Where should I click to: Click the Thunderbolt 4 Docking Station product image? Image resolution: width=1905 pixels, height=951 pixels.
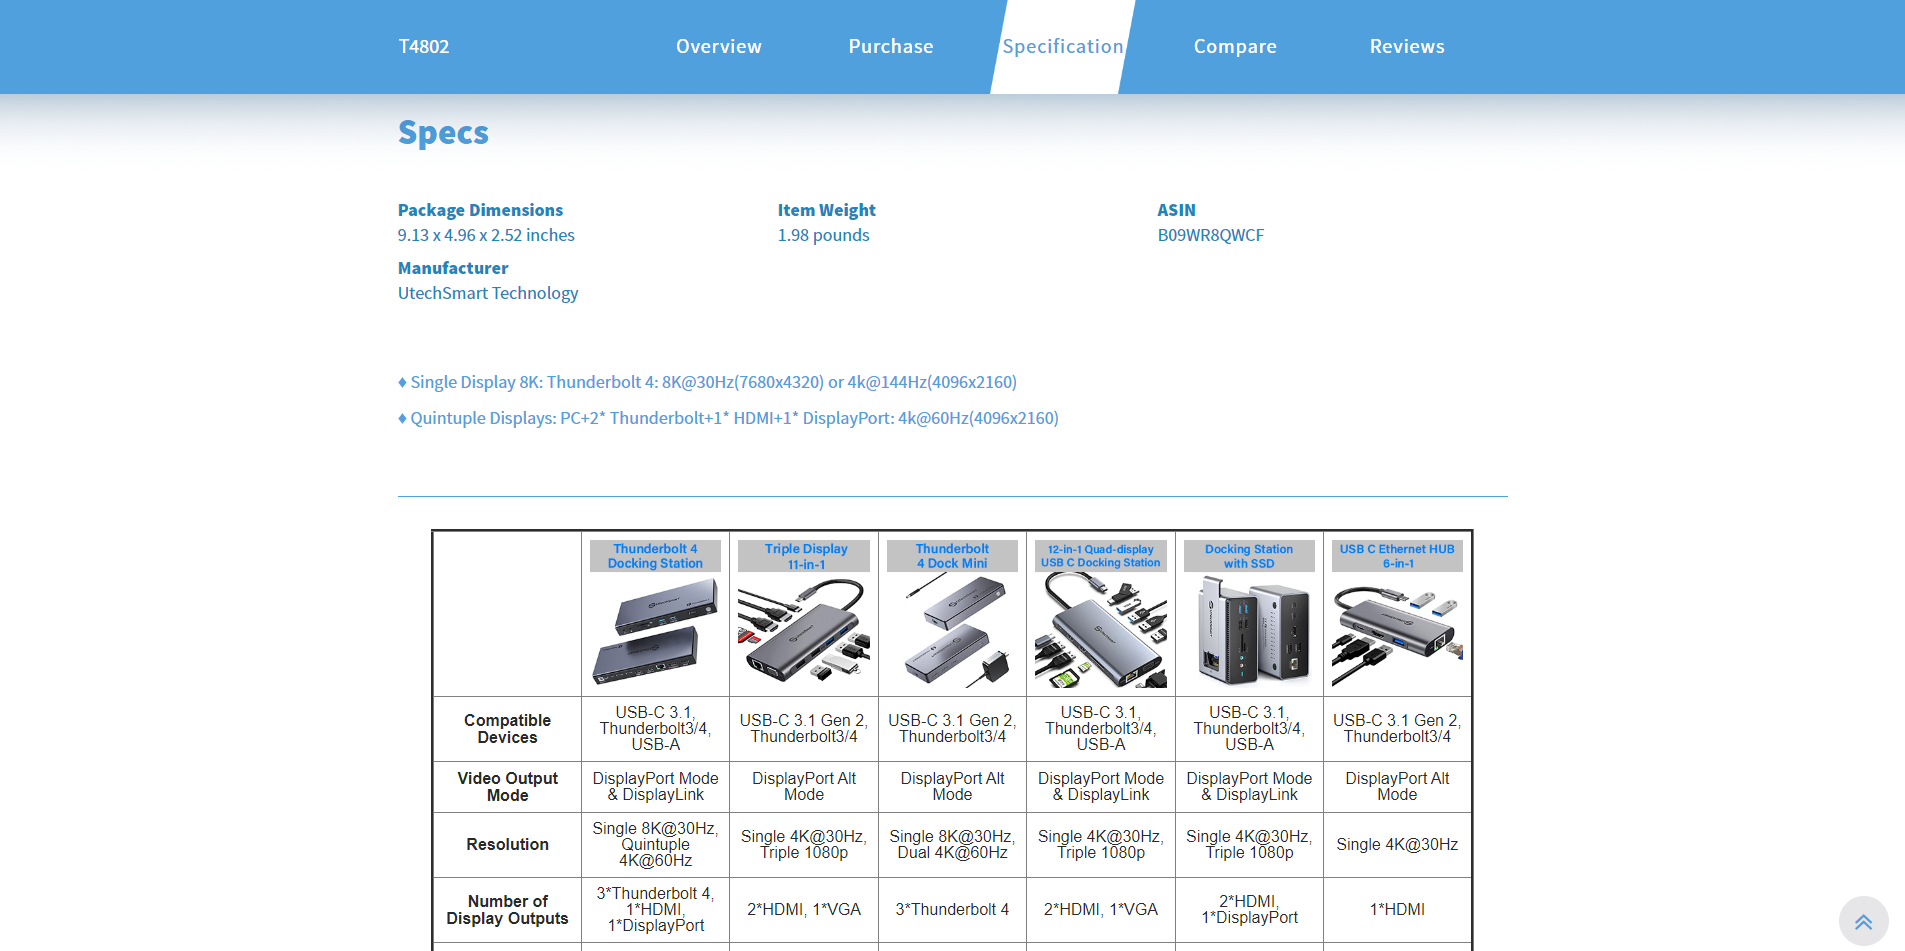coord(655,633)
